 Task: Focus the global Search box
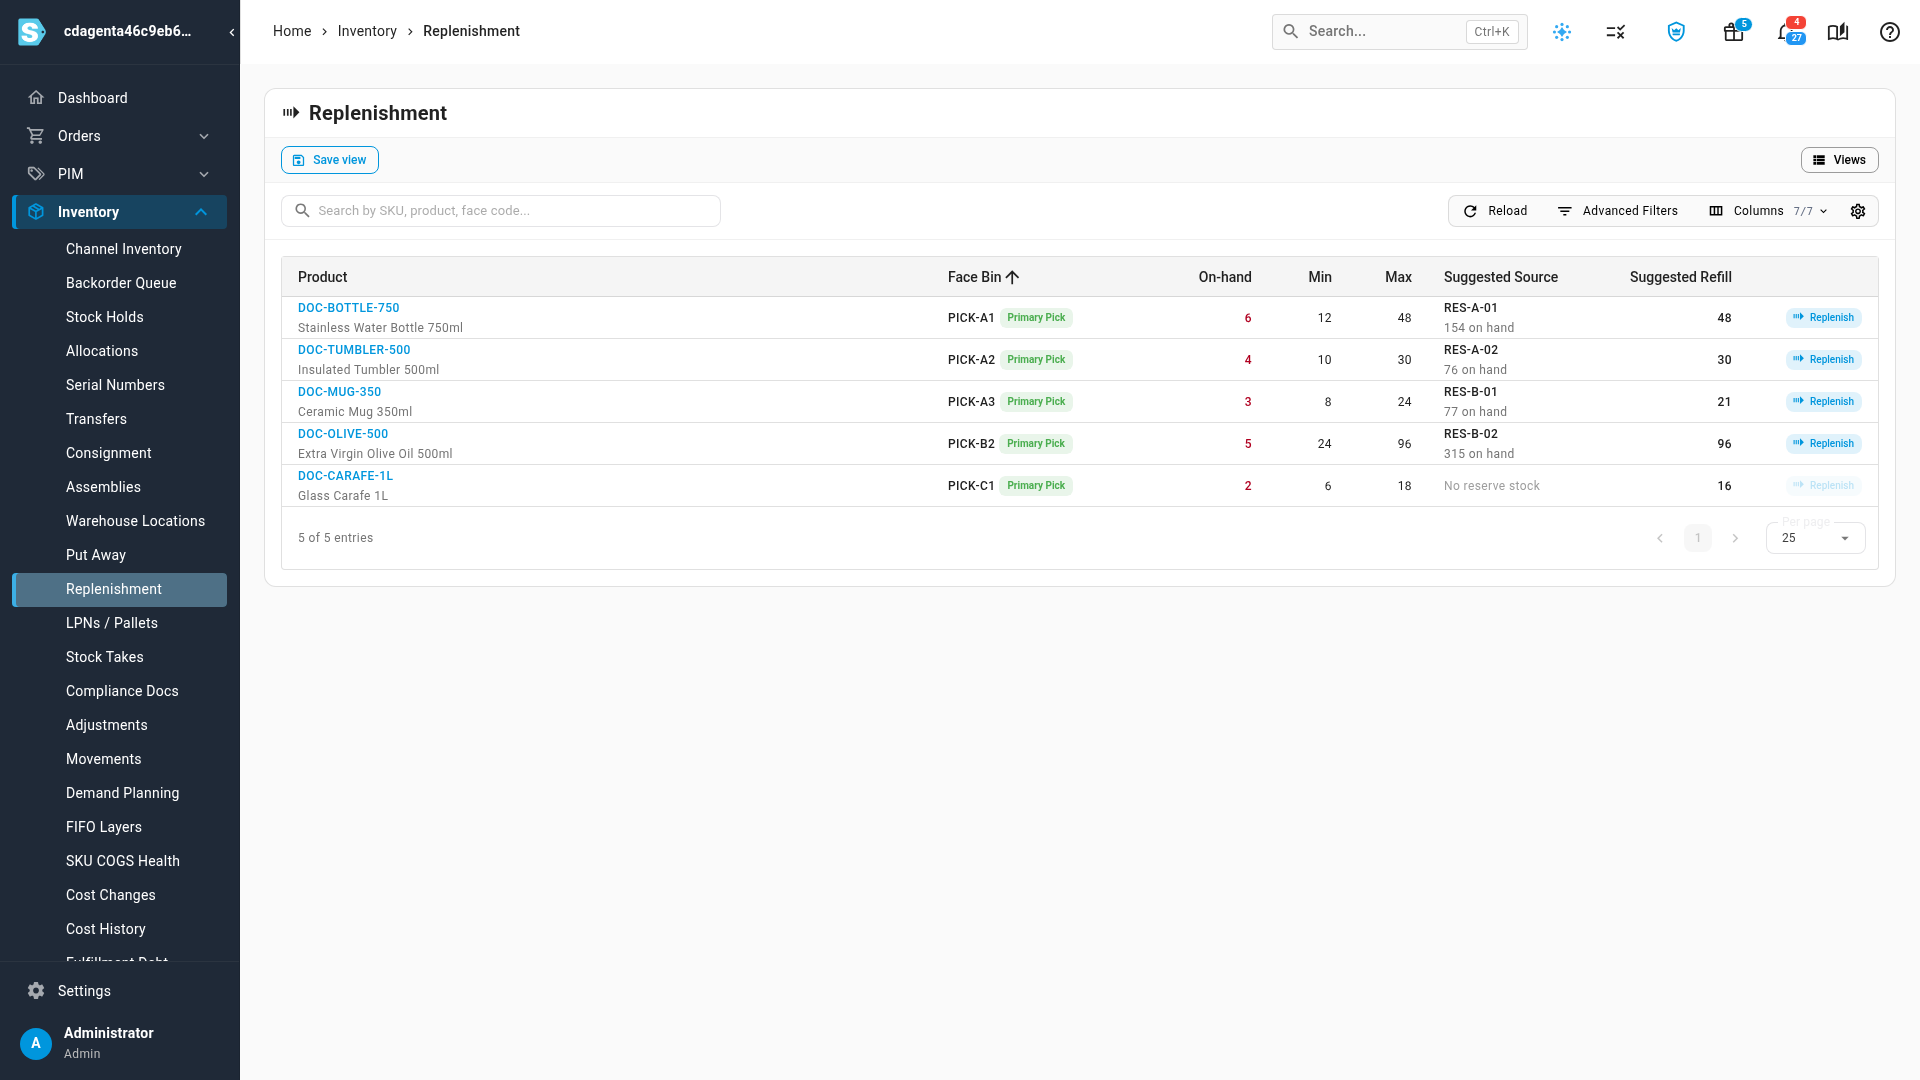1399,32
